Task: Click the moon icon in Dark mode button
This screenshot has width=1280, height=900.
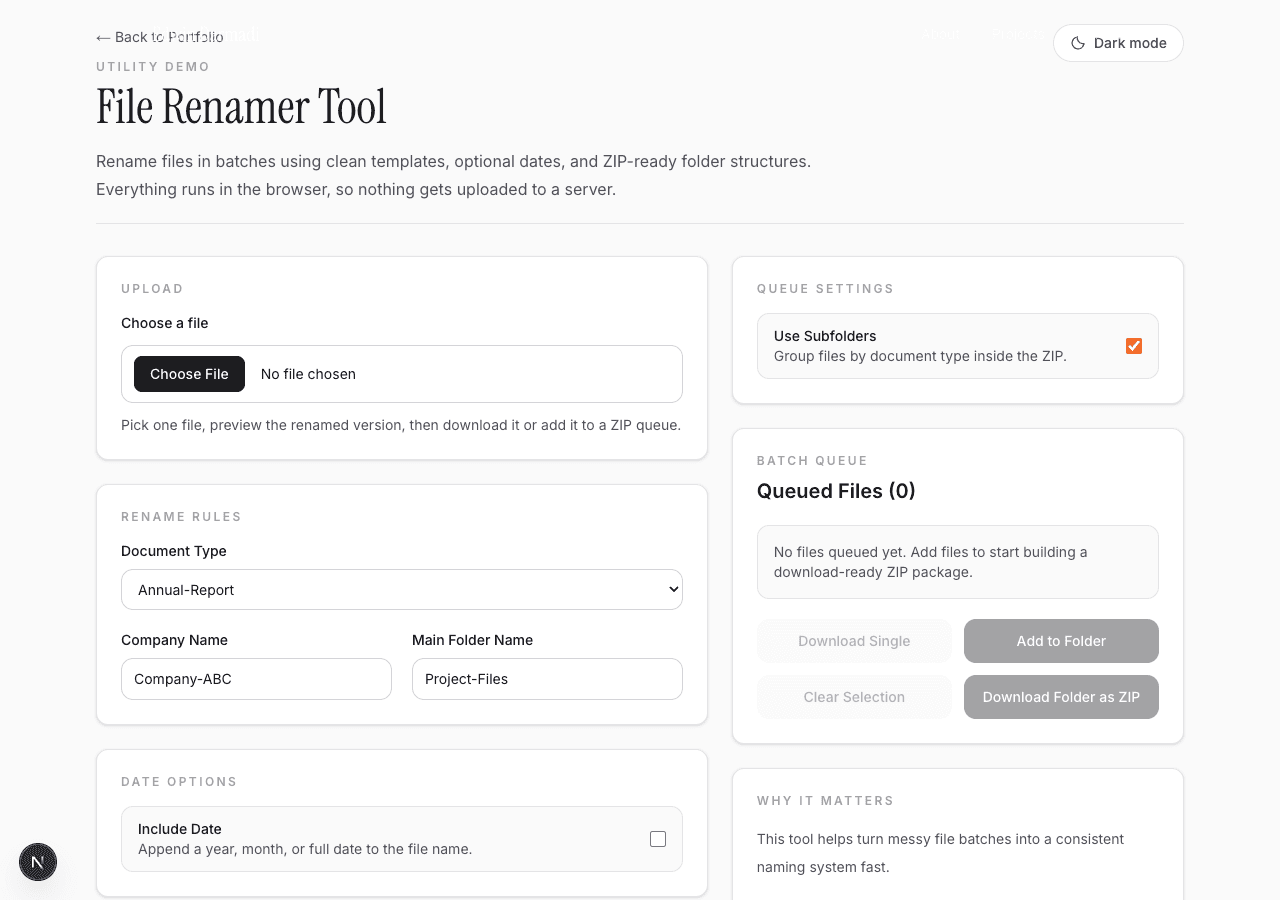Action: coord(1078,43)
